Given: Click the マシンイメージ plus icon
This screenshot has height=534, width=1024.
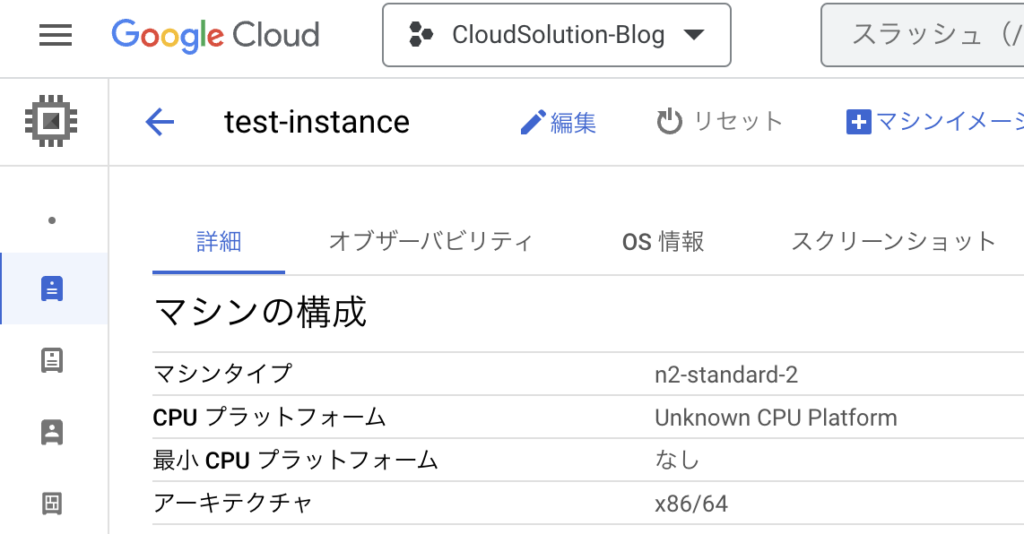Looking at the screenshot, I should pyautogui.click(x=859, y=122).
